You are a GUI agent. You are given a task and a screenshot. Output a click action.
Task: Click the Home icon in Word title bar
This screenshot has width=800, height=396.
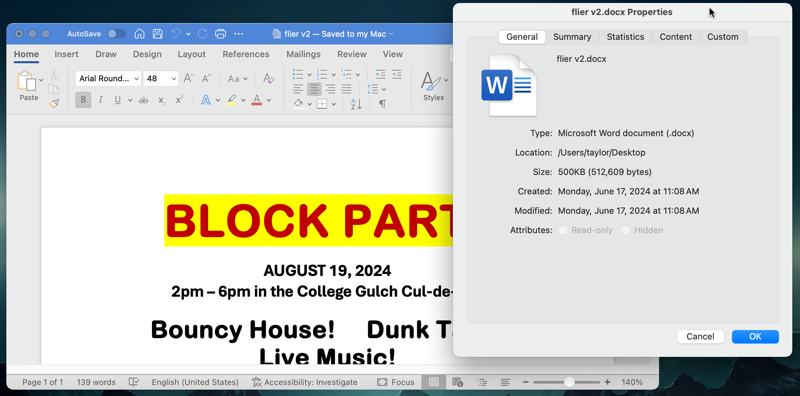pyautogui.click(x=139, y=34)
